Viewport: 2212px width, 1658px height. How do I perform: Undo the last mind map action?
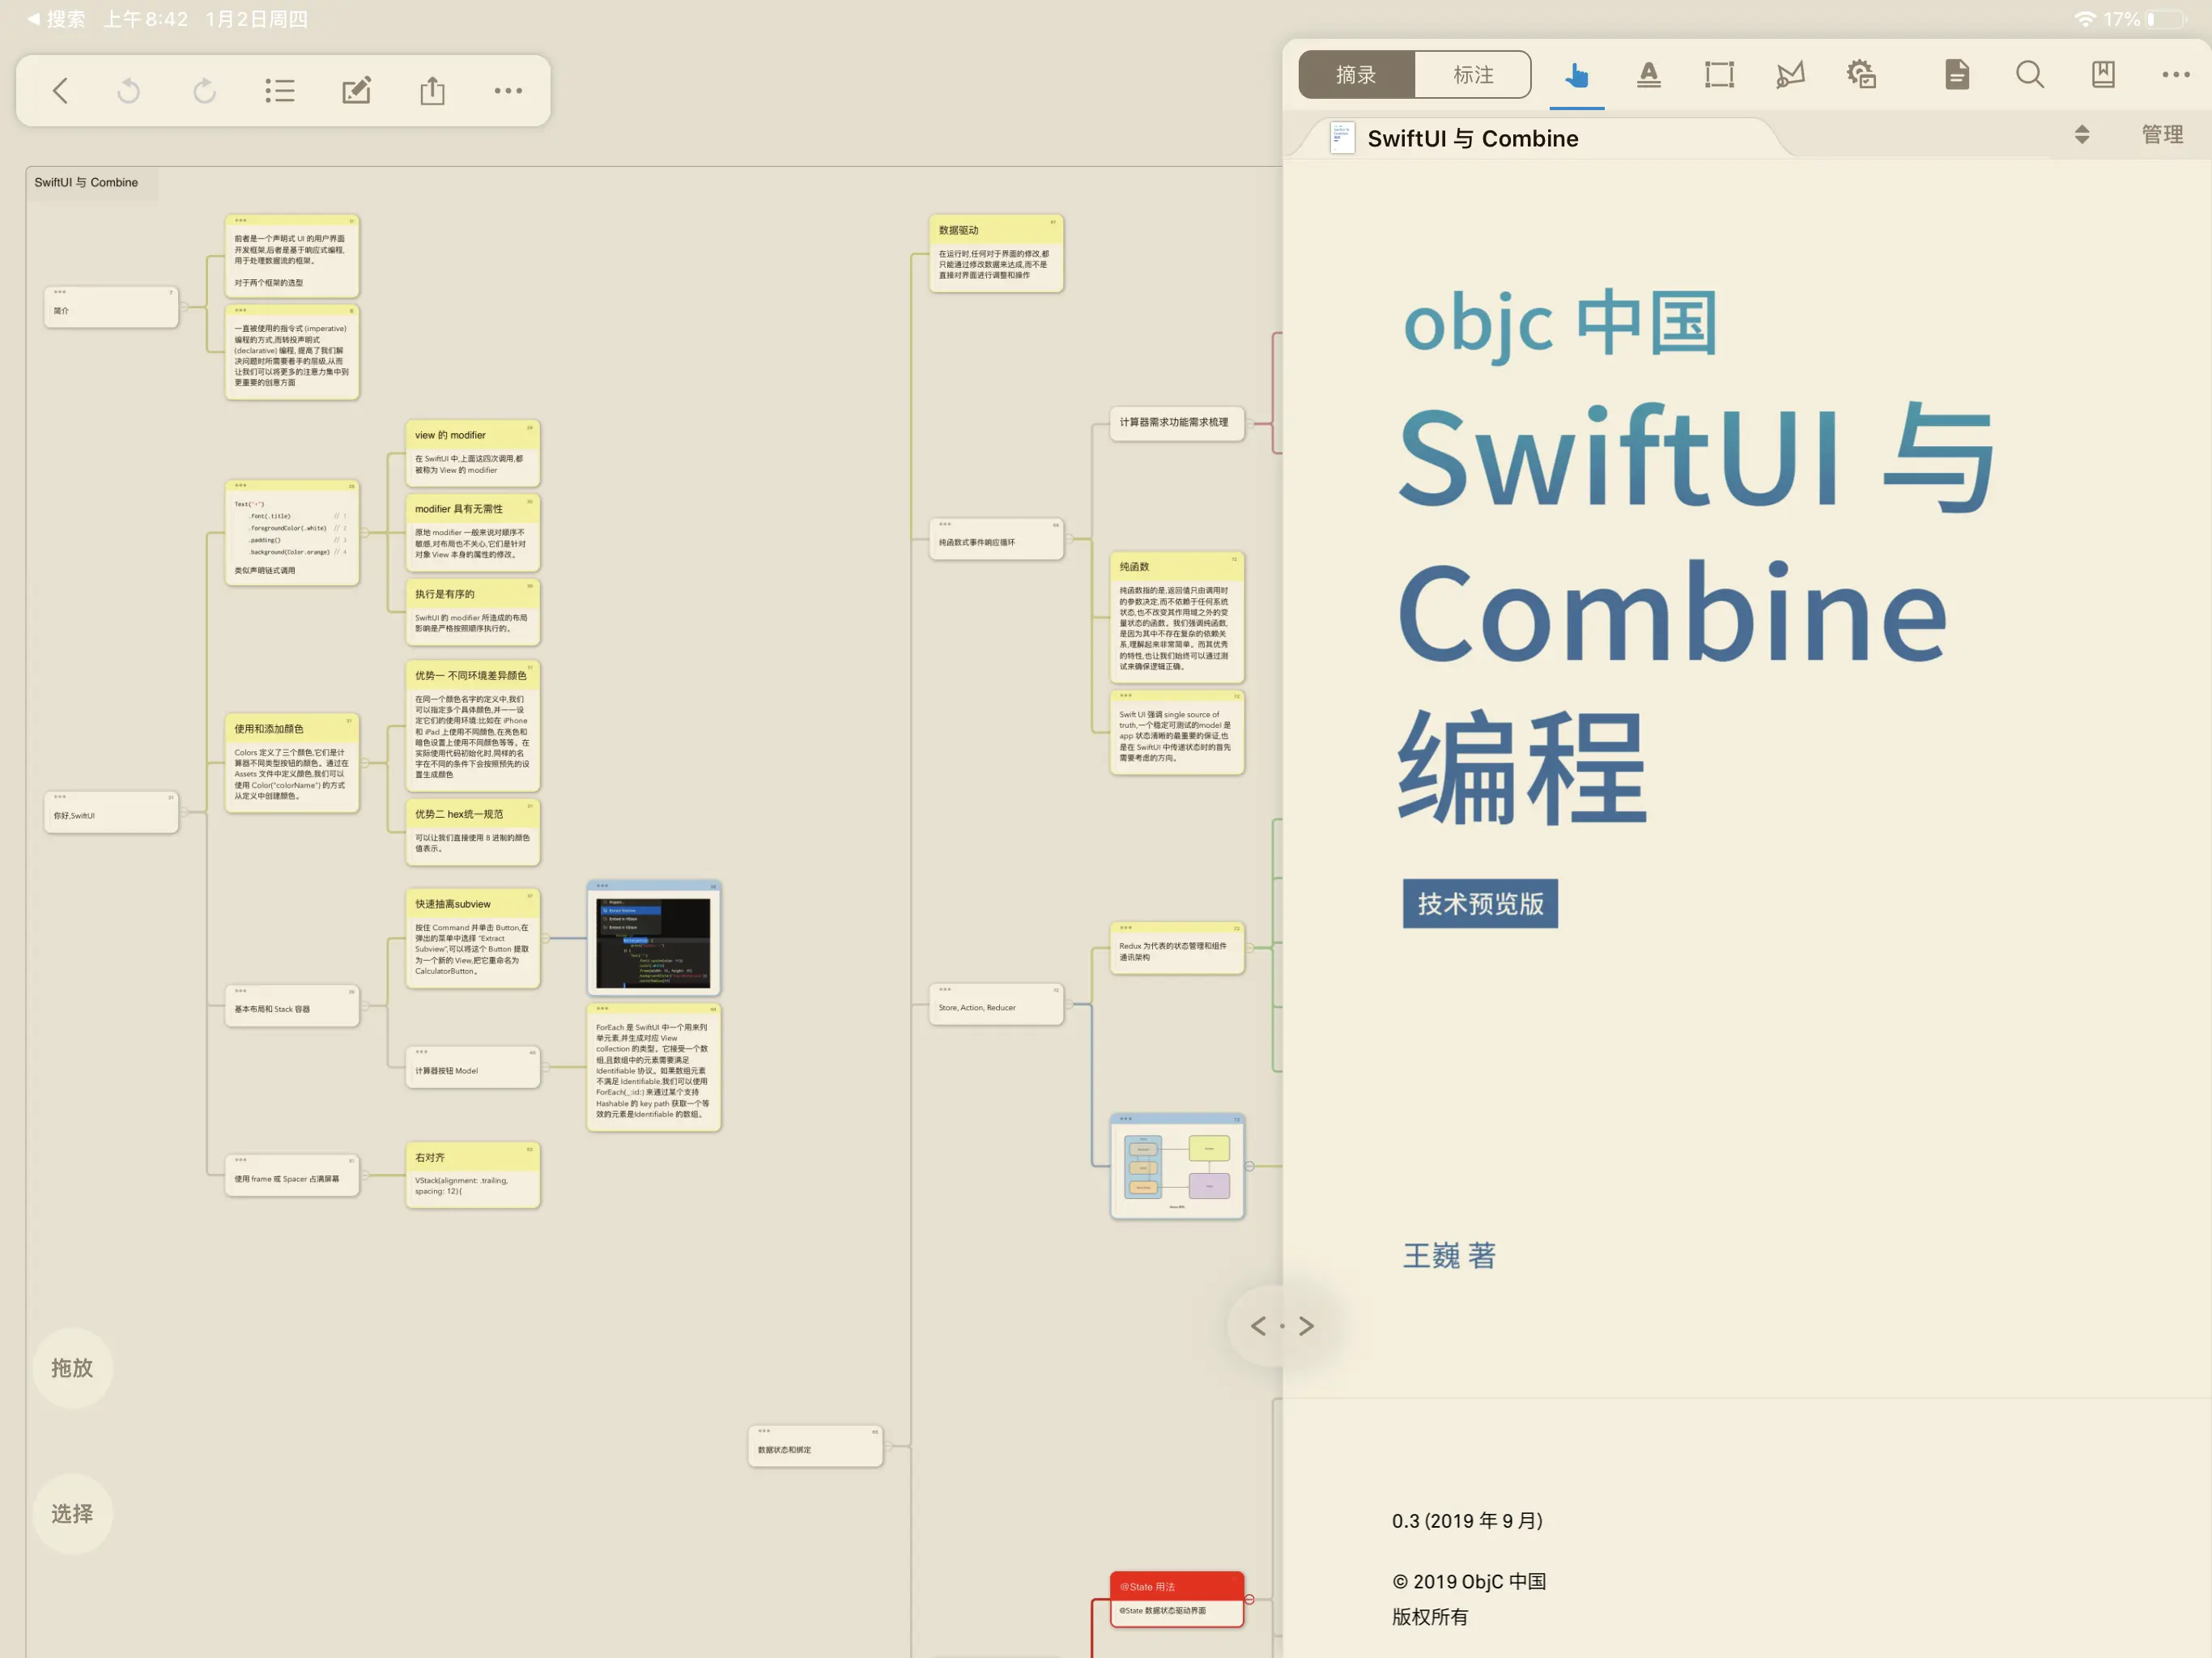point(129,91)
